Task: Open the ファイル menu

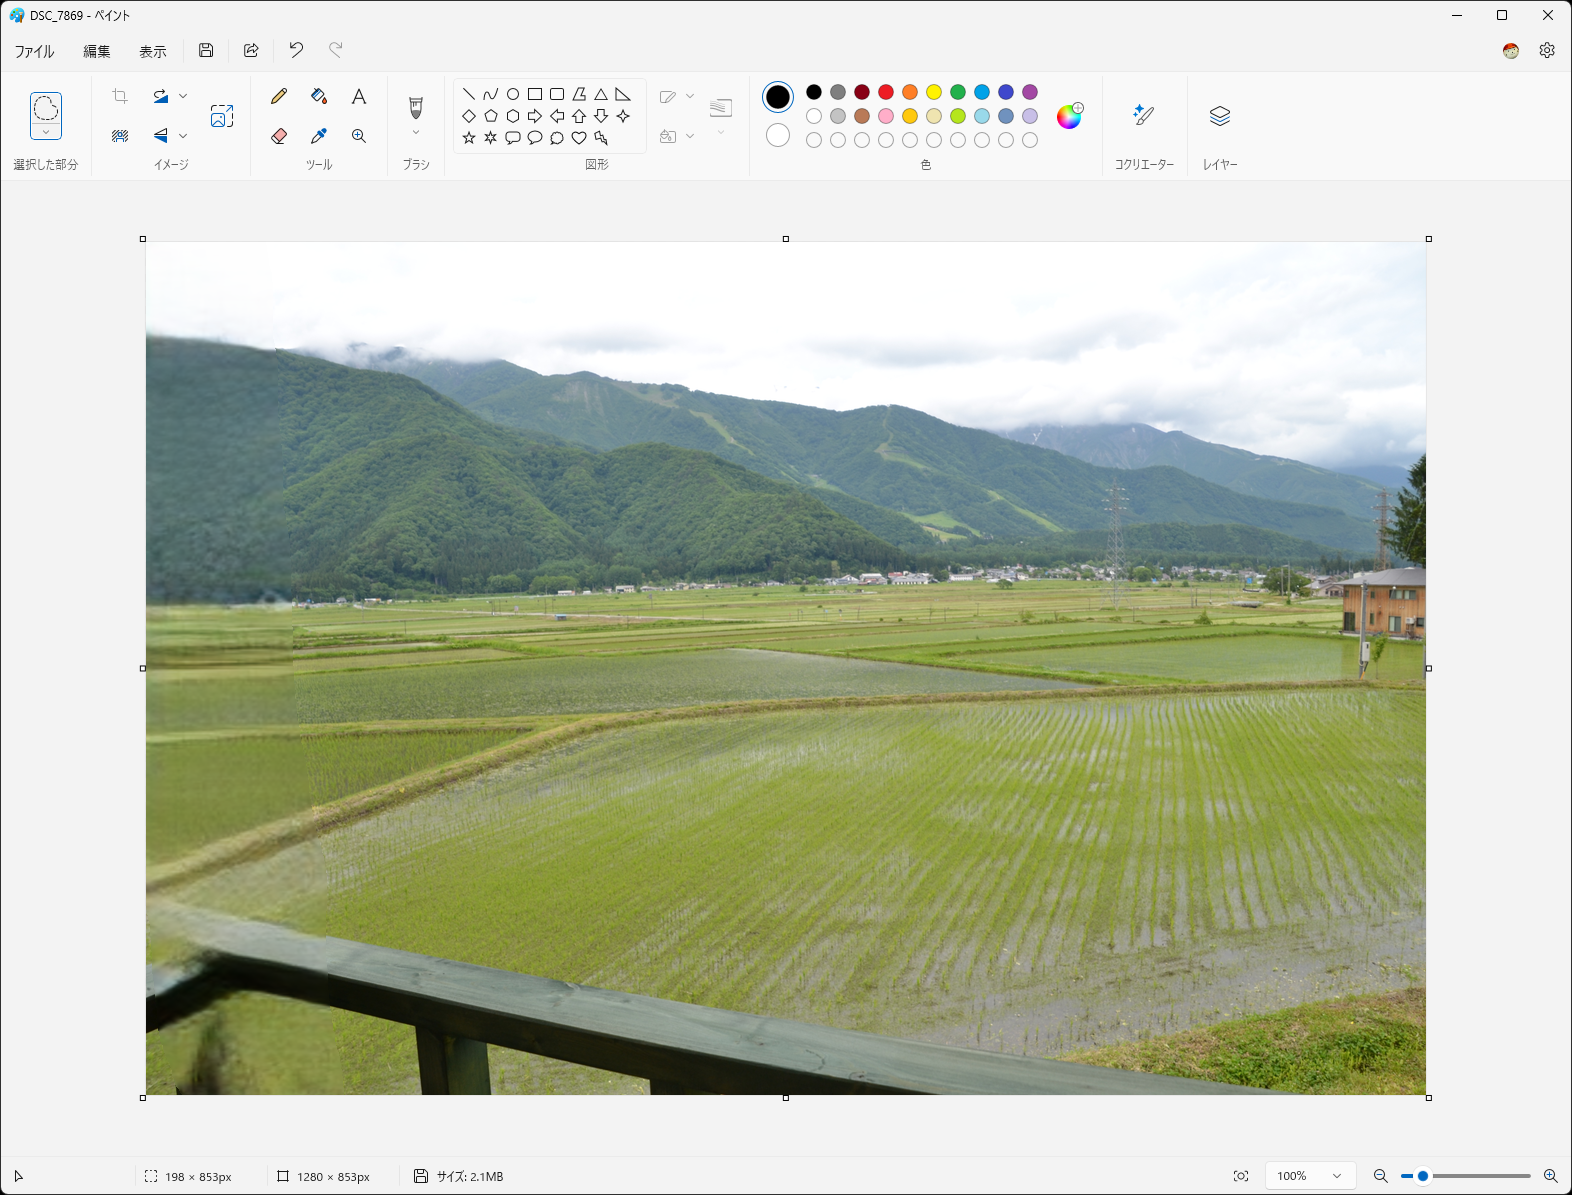Action: point(34,51)
